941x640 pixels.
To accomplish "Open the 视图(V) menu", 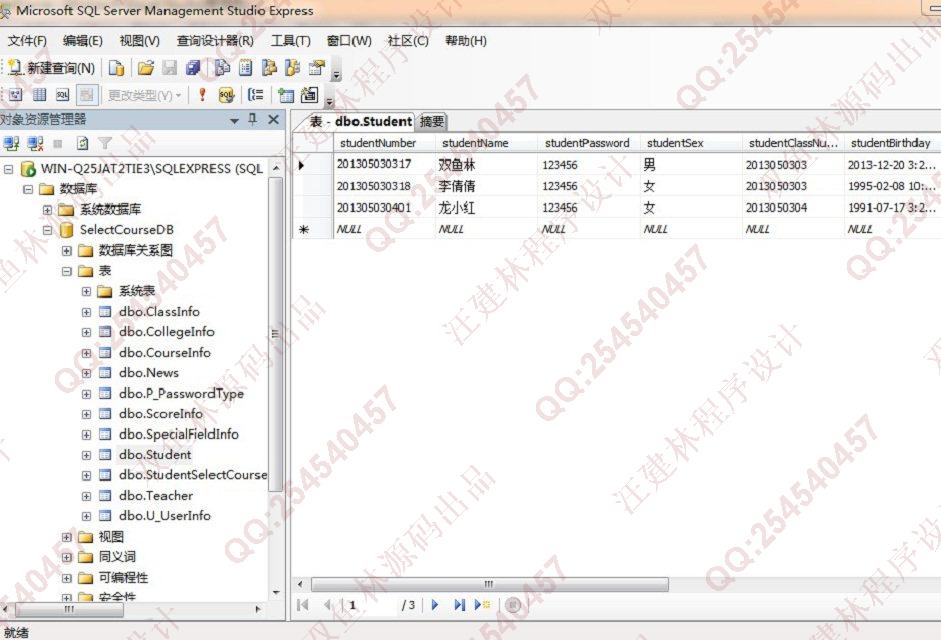I will [139, 41].
